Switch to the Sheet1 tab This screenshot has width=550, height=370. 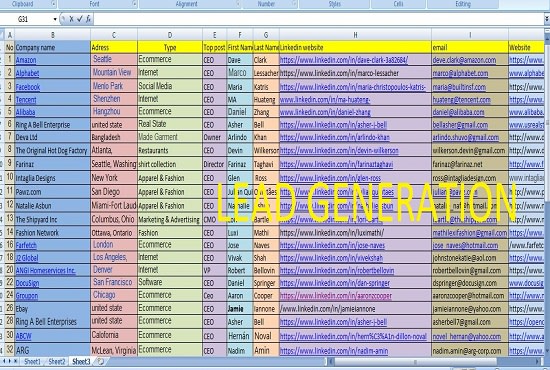pos(32,361)
